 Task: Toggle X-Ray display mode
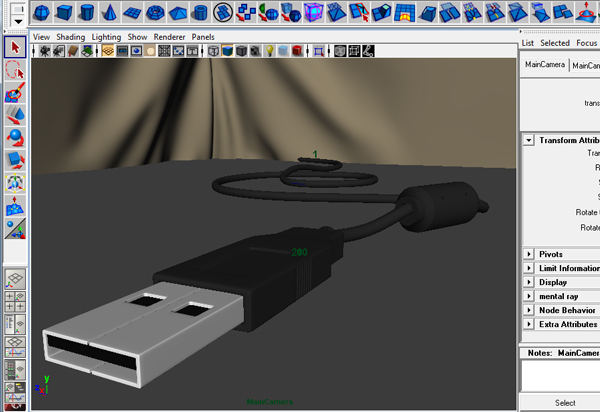click(x=340, y=51)
